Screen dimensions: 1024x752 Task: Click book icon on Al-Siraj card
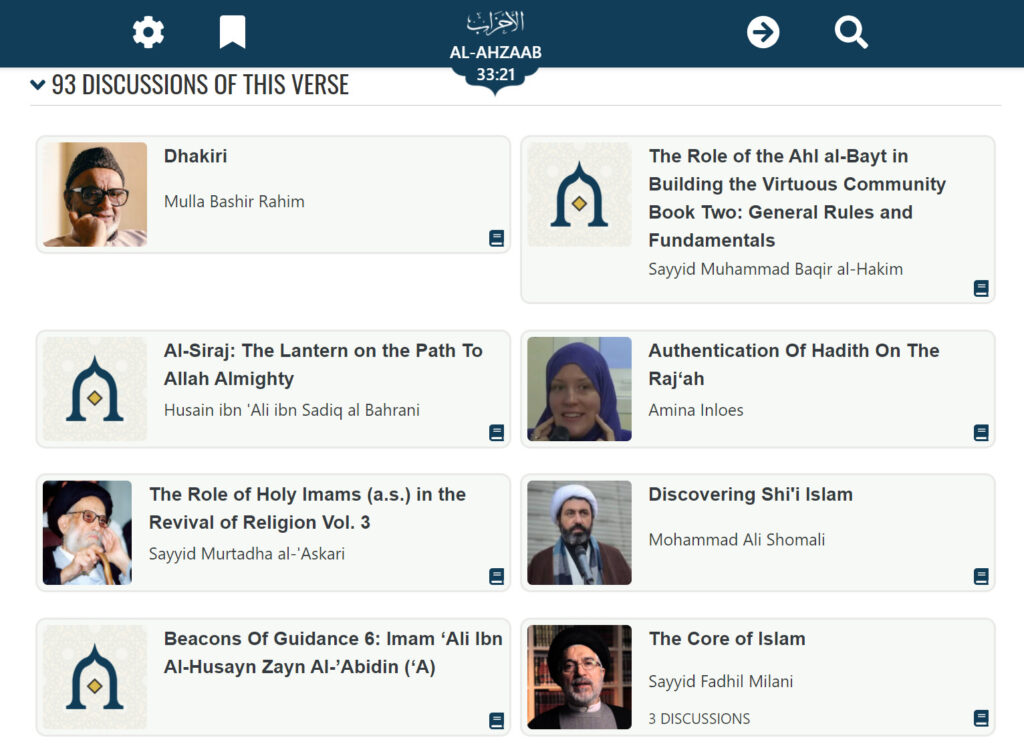(x=496, y=433)
